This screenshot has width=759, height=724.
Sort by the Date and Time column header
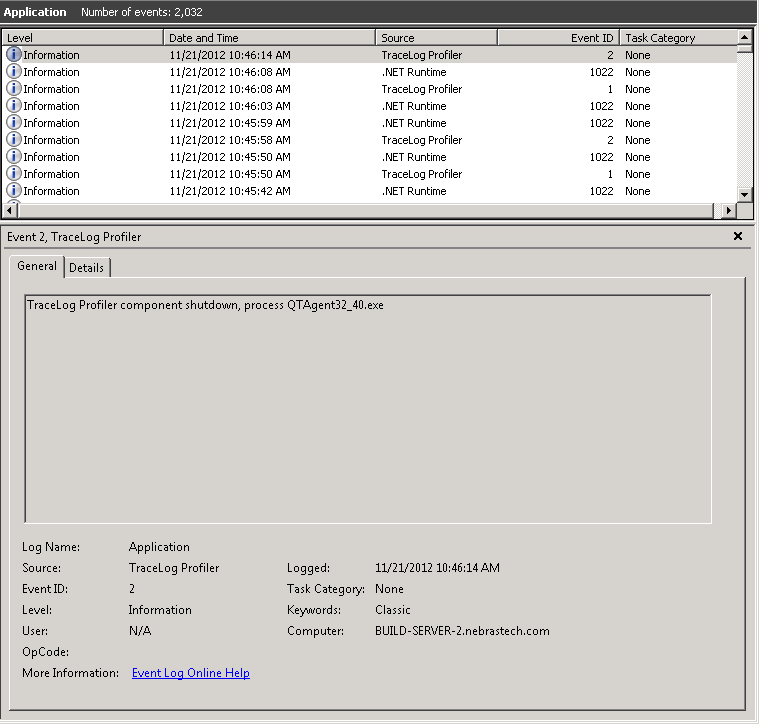tap(270, 38)
